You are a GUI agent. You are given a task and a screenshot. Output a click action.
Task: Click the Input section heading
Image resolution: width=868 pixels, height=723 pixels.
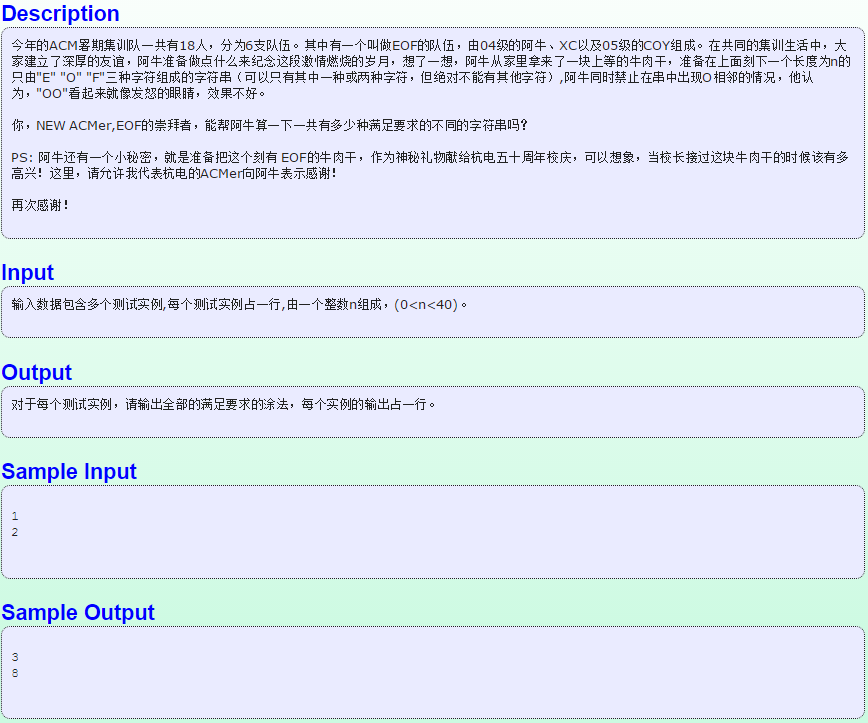pyautogui.click(x=28, y=272)
